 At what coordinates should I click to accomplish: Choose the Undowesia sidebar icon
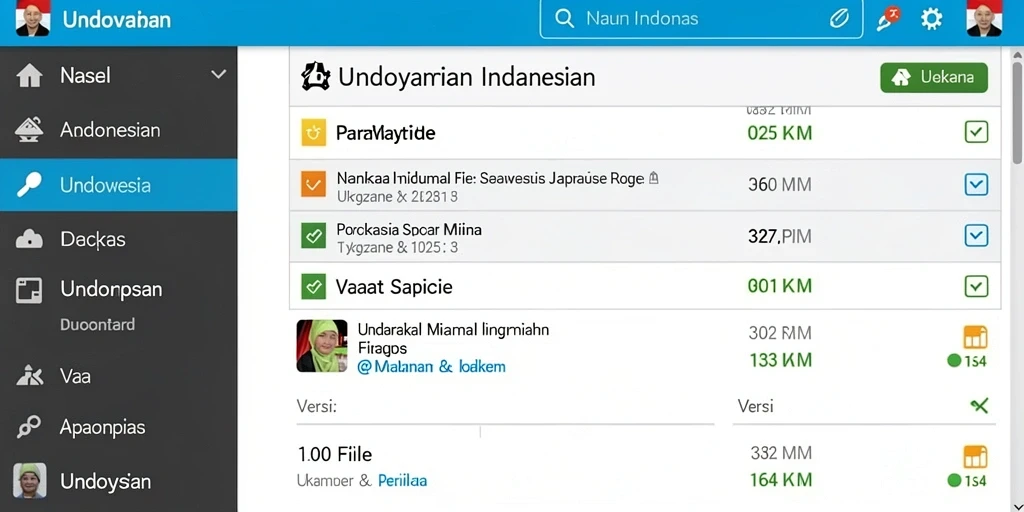coord(29,185)
